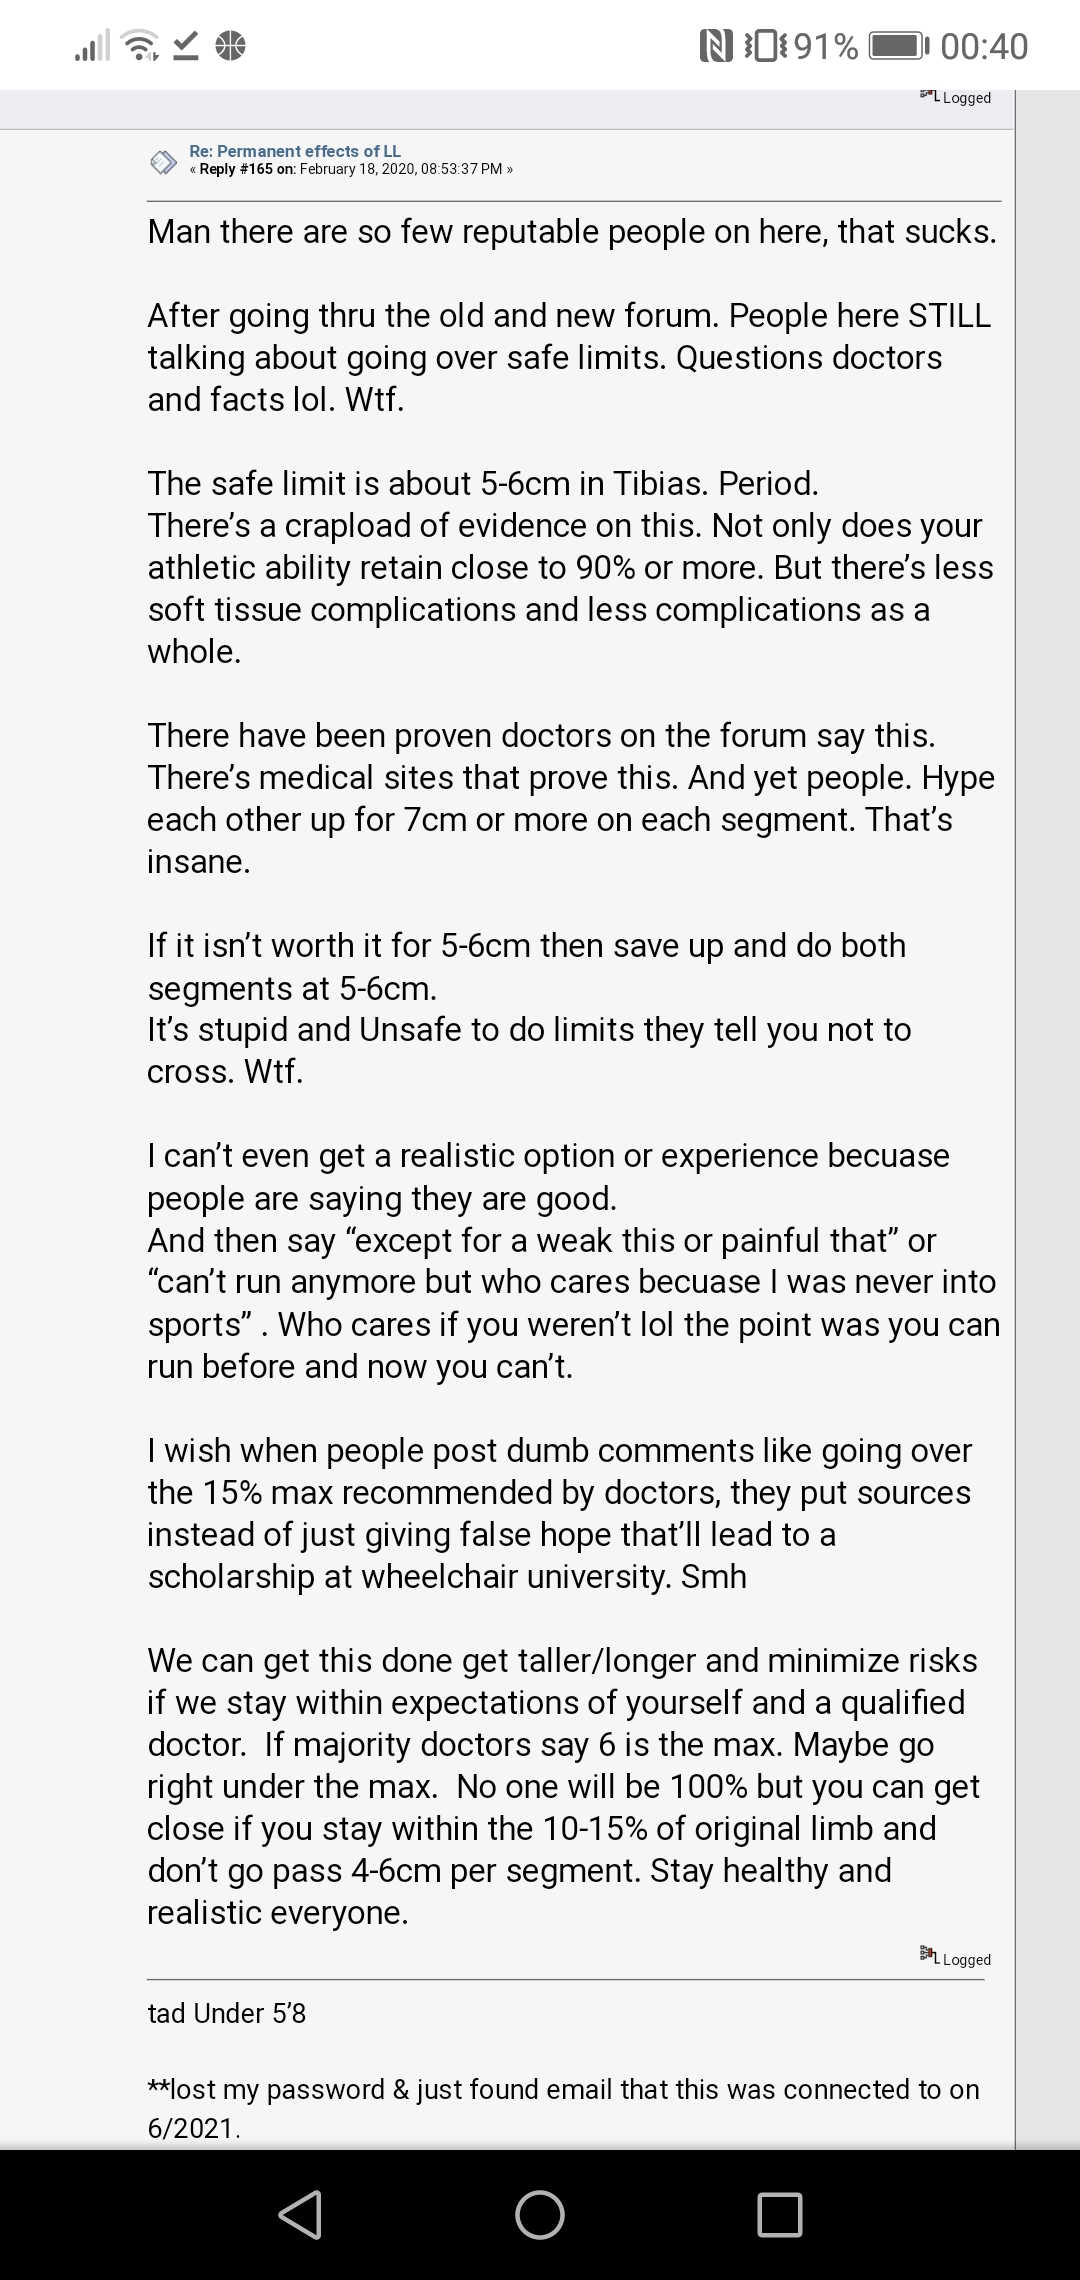Tap the 00:40 clock in status bar
Screen dimensions: 1080x2280
pyautogui.click(x=985, y=46)
